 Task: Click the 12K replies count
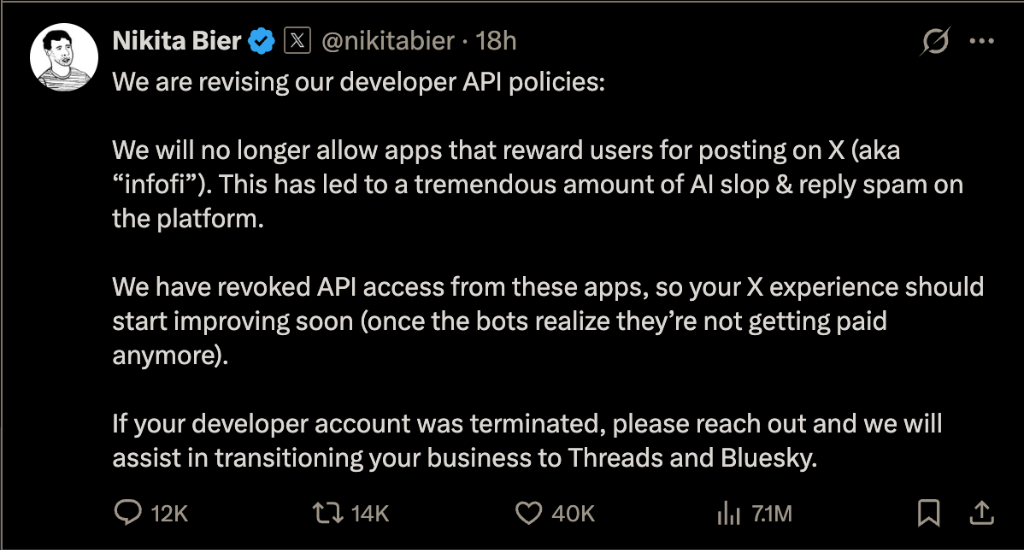coord(169,514)
